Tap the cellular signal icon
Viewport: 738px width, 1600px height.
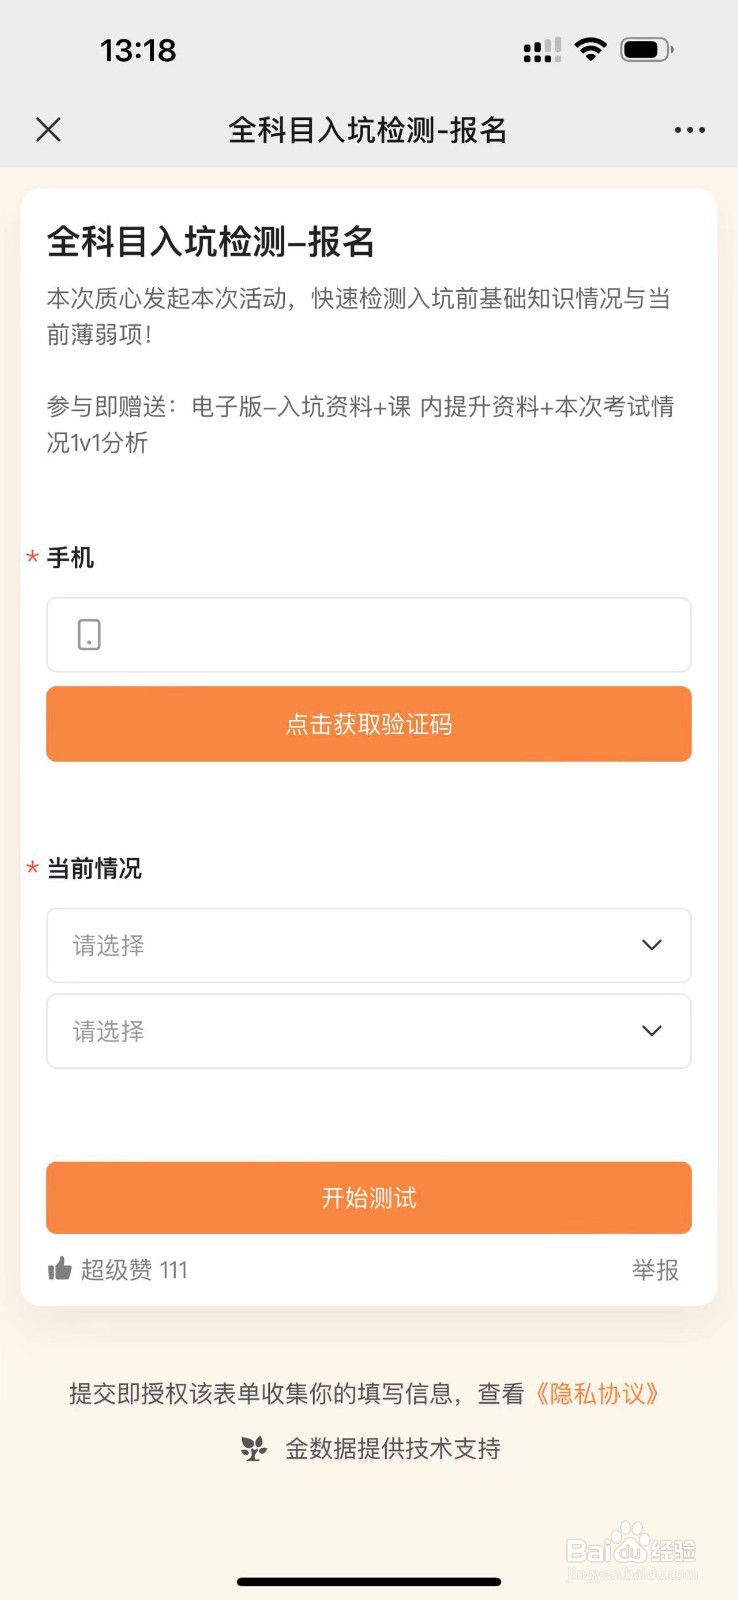coord(541,50)
